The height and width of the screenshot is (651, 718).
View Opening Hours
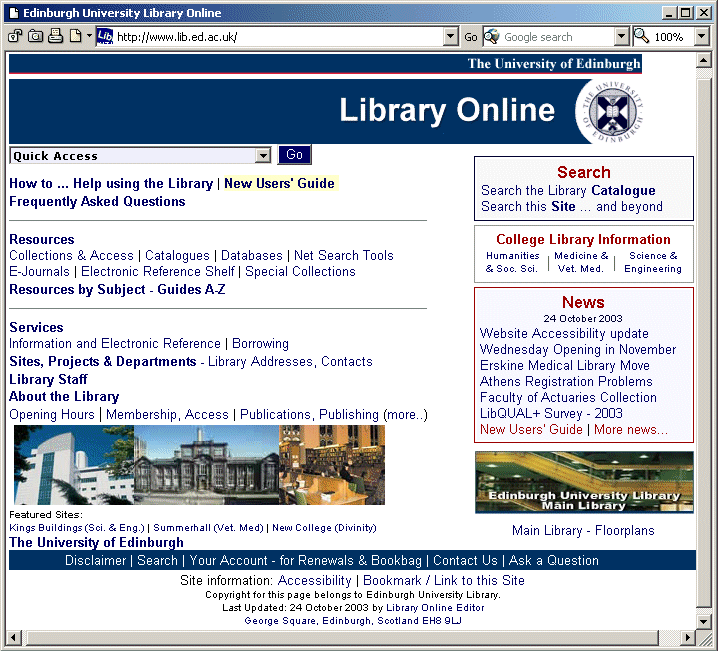(x=52, y=414)
